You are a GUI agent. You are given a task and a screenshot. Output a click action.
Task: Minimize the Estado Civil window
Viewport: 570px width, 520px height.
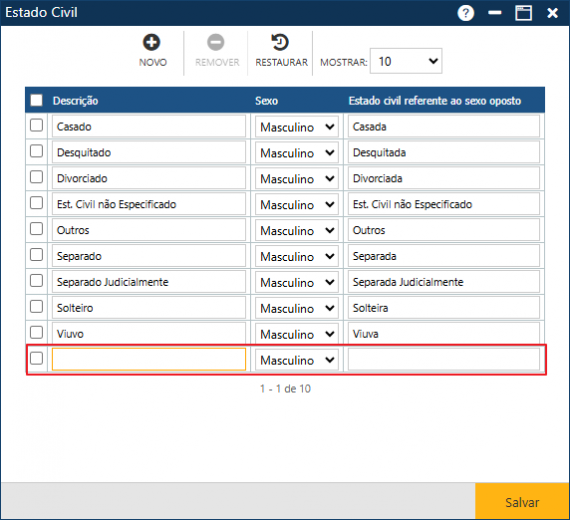pyautogui.click(x=495, y=13)
